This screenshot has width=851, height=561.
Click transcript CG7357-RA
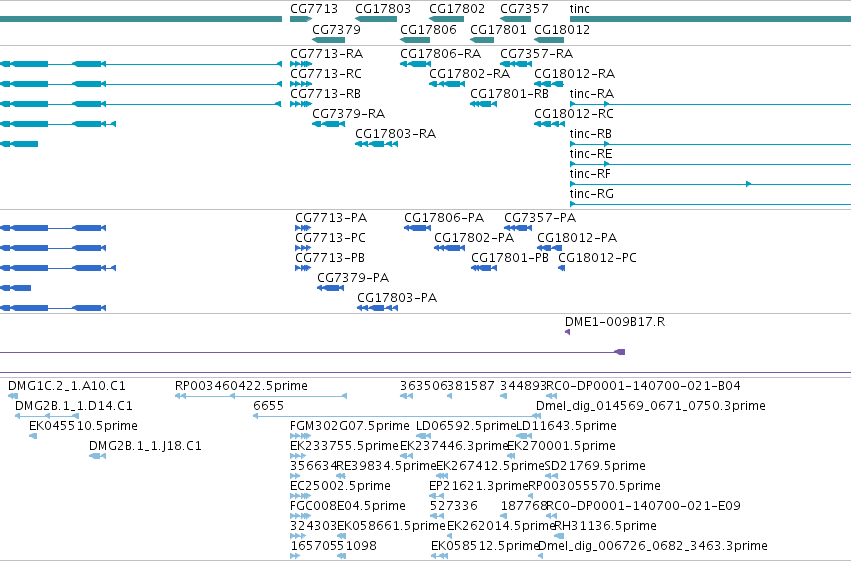(536, 54)
